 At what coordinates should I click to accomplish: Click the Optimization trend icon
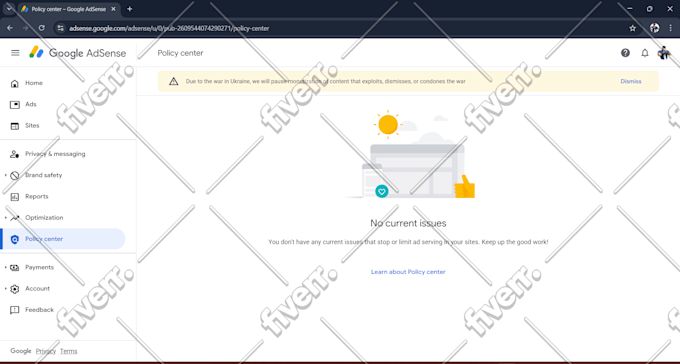pyautogui.click(x=15, y=218)
